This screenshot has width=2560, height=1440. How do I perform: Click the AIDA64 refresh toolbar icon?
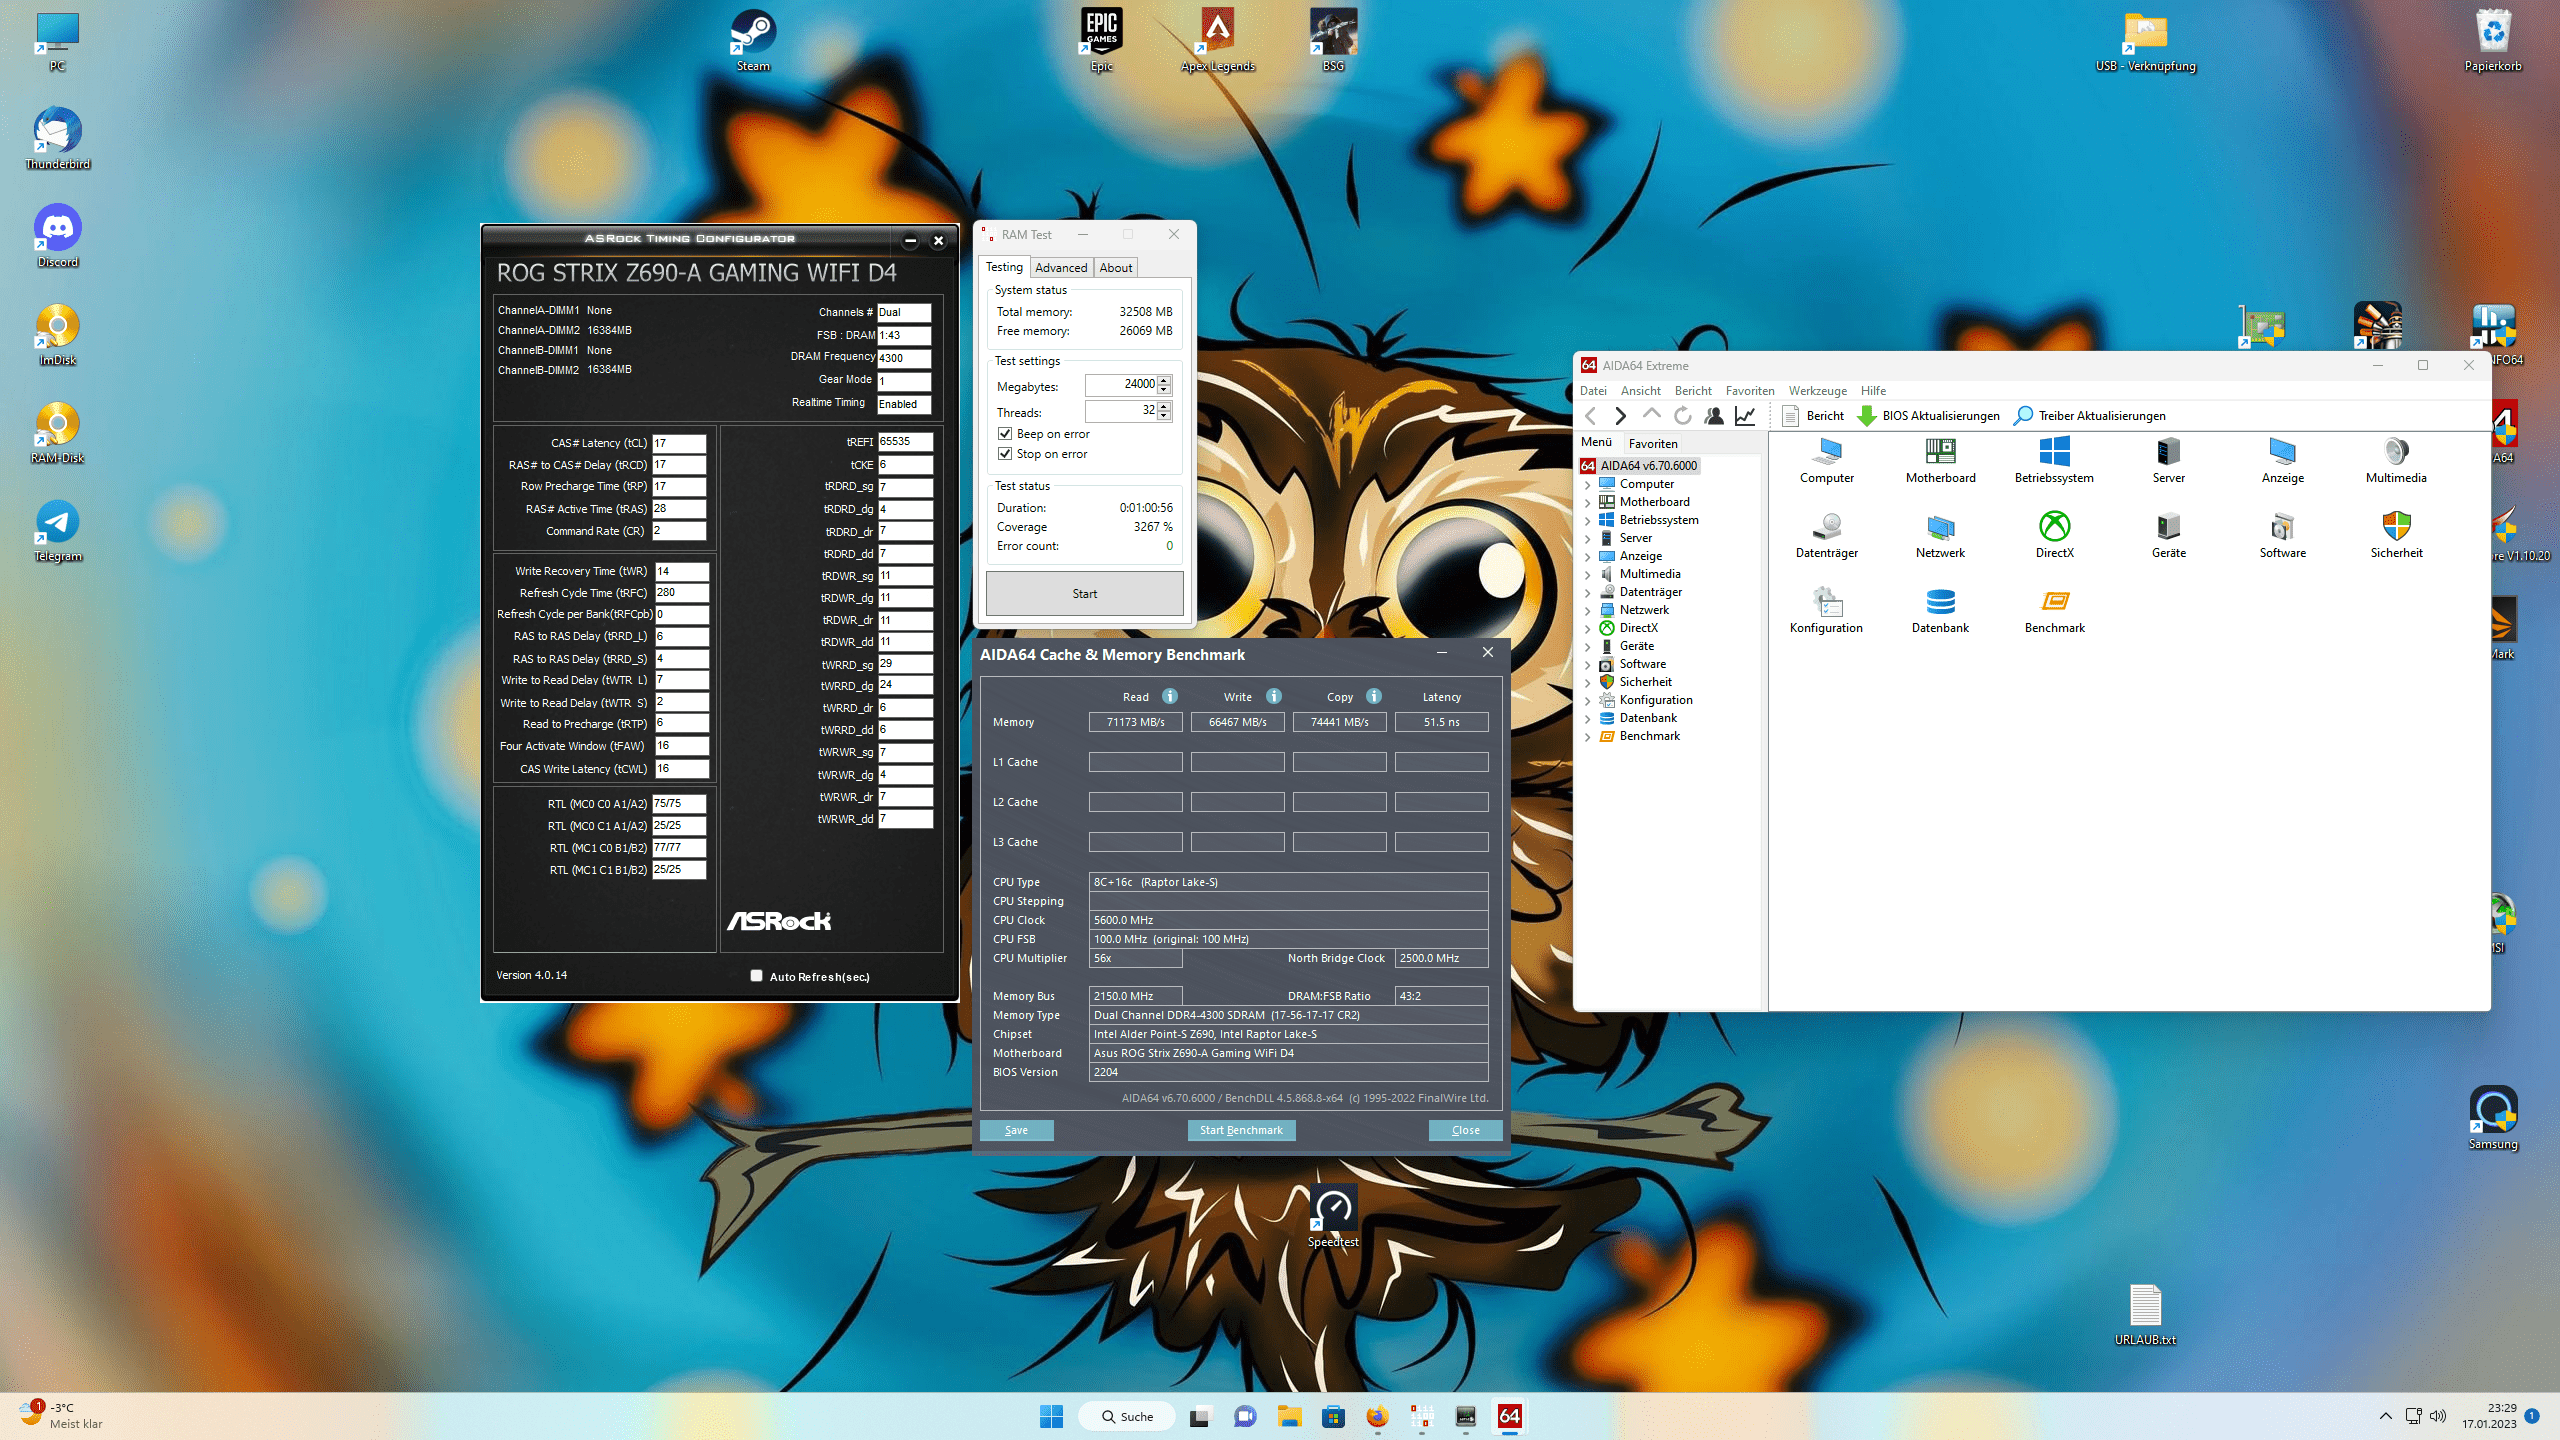pos(1683,416)
